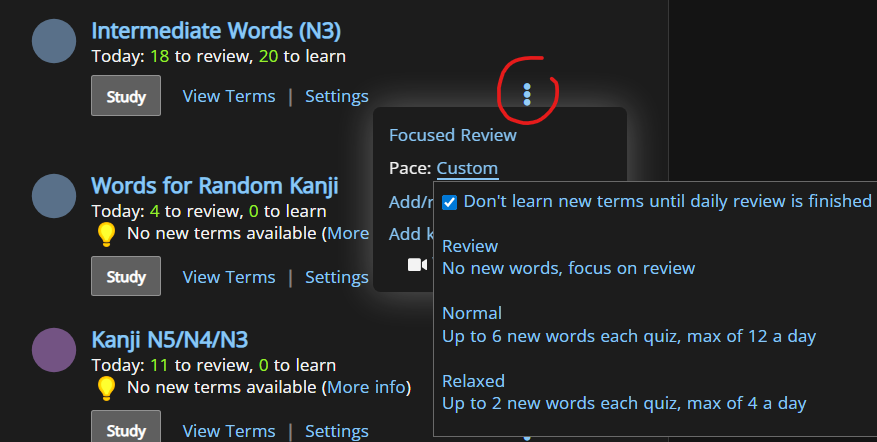The image size is (877, 442).
Task: Open View Terms for Intermediate Words (N3)
Action: pos(228,96)
